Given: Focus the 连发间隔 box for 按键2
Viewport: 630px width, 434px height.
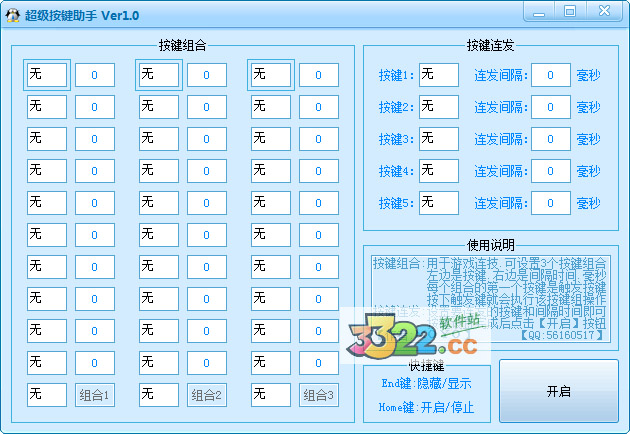Looking at the screenshot, I should 551,107.
